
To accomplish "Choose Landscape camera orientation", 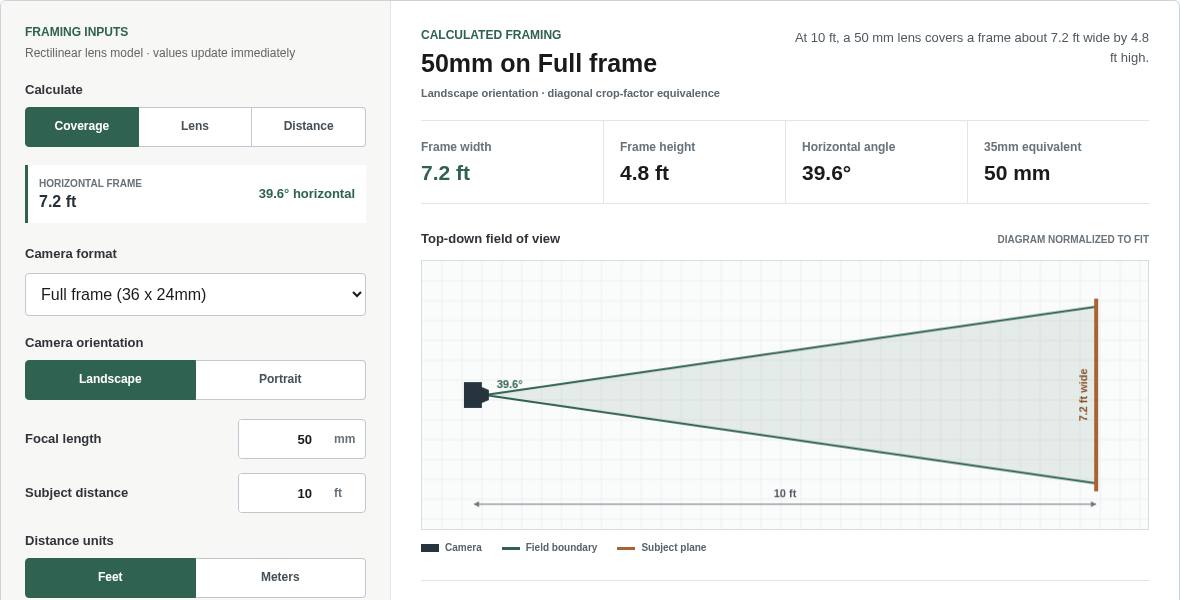I will tap(111, 379).
